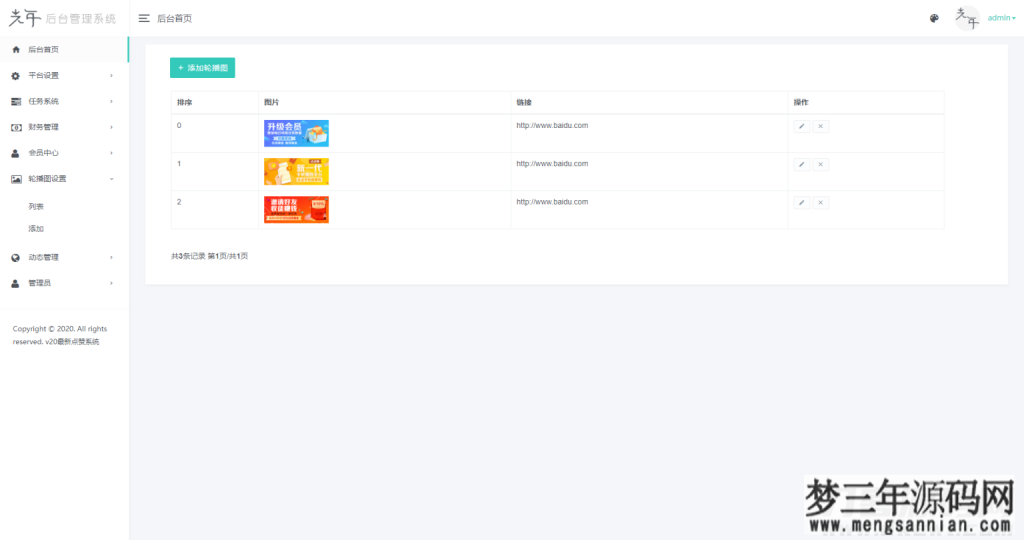Expand the 任务系统 sidebar menu
Screen dimensions: 1024x540
tap(62, 101)
